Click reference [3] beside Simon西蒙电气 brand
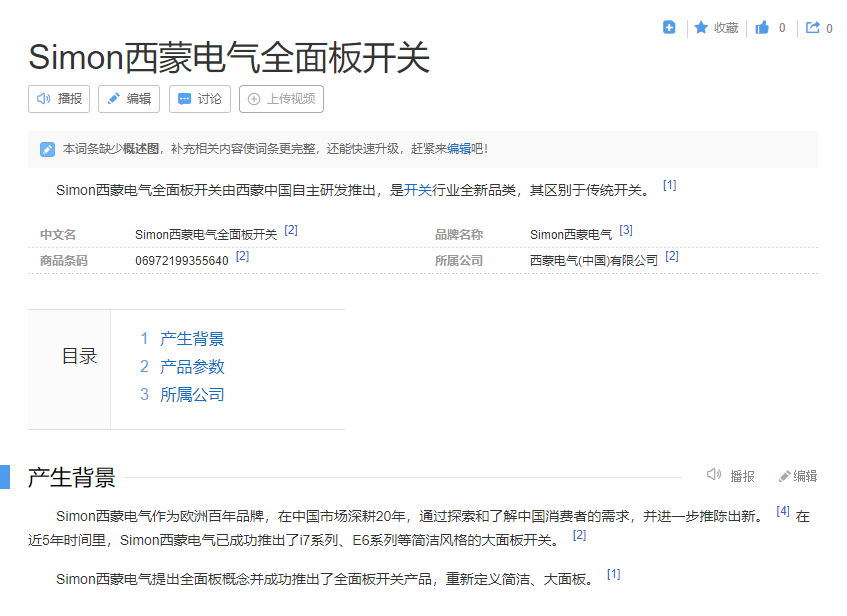 coord(626,230)
